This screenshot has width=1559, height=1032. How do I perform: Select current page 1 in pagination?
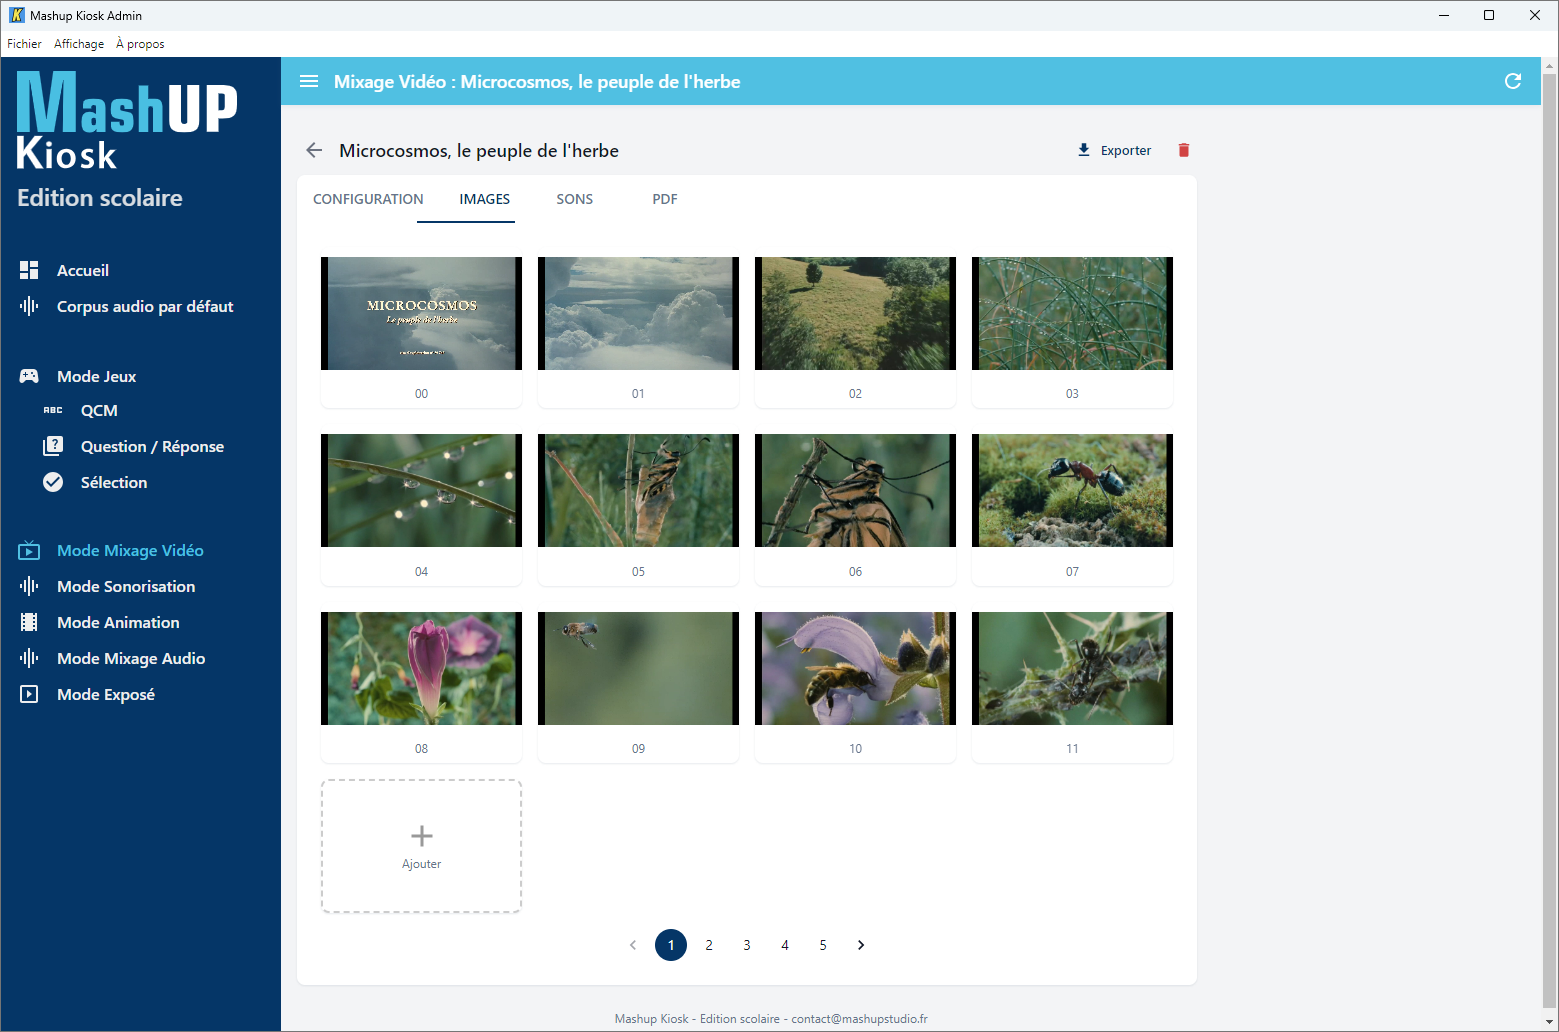(671, 945)
